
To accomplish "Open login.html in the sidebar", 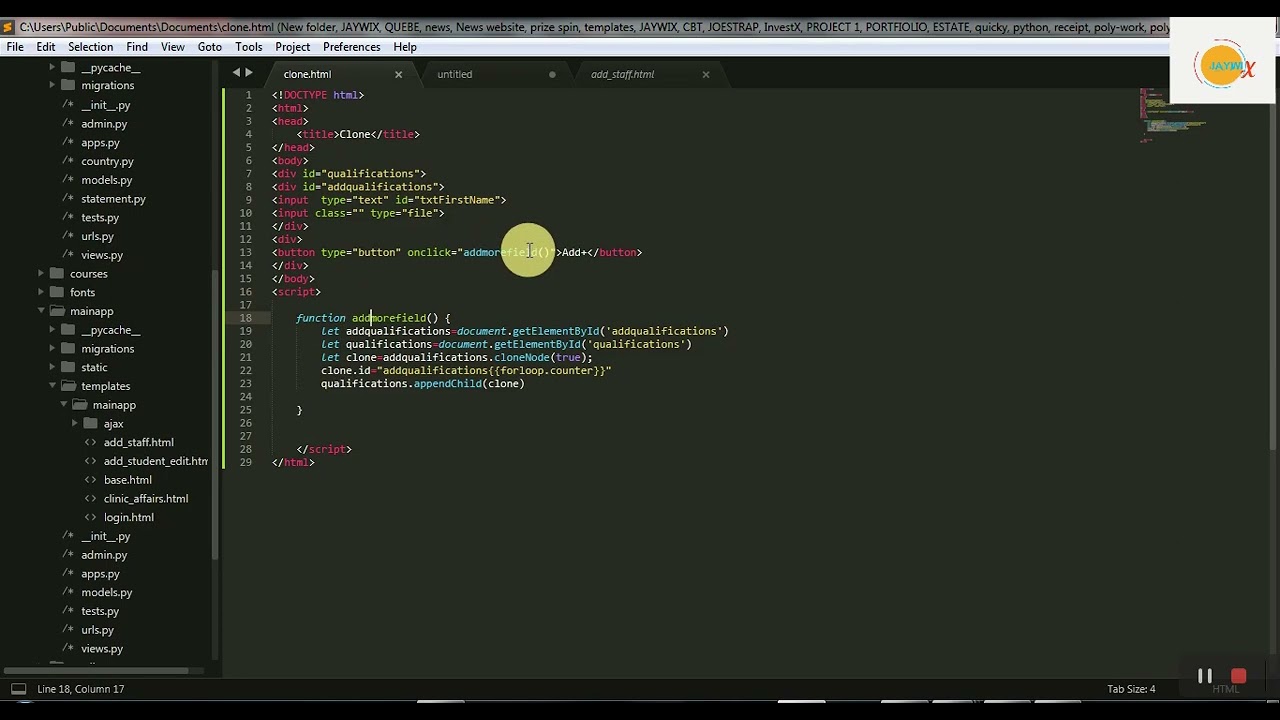I will (128, 517).
